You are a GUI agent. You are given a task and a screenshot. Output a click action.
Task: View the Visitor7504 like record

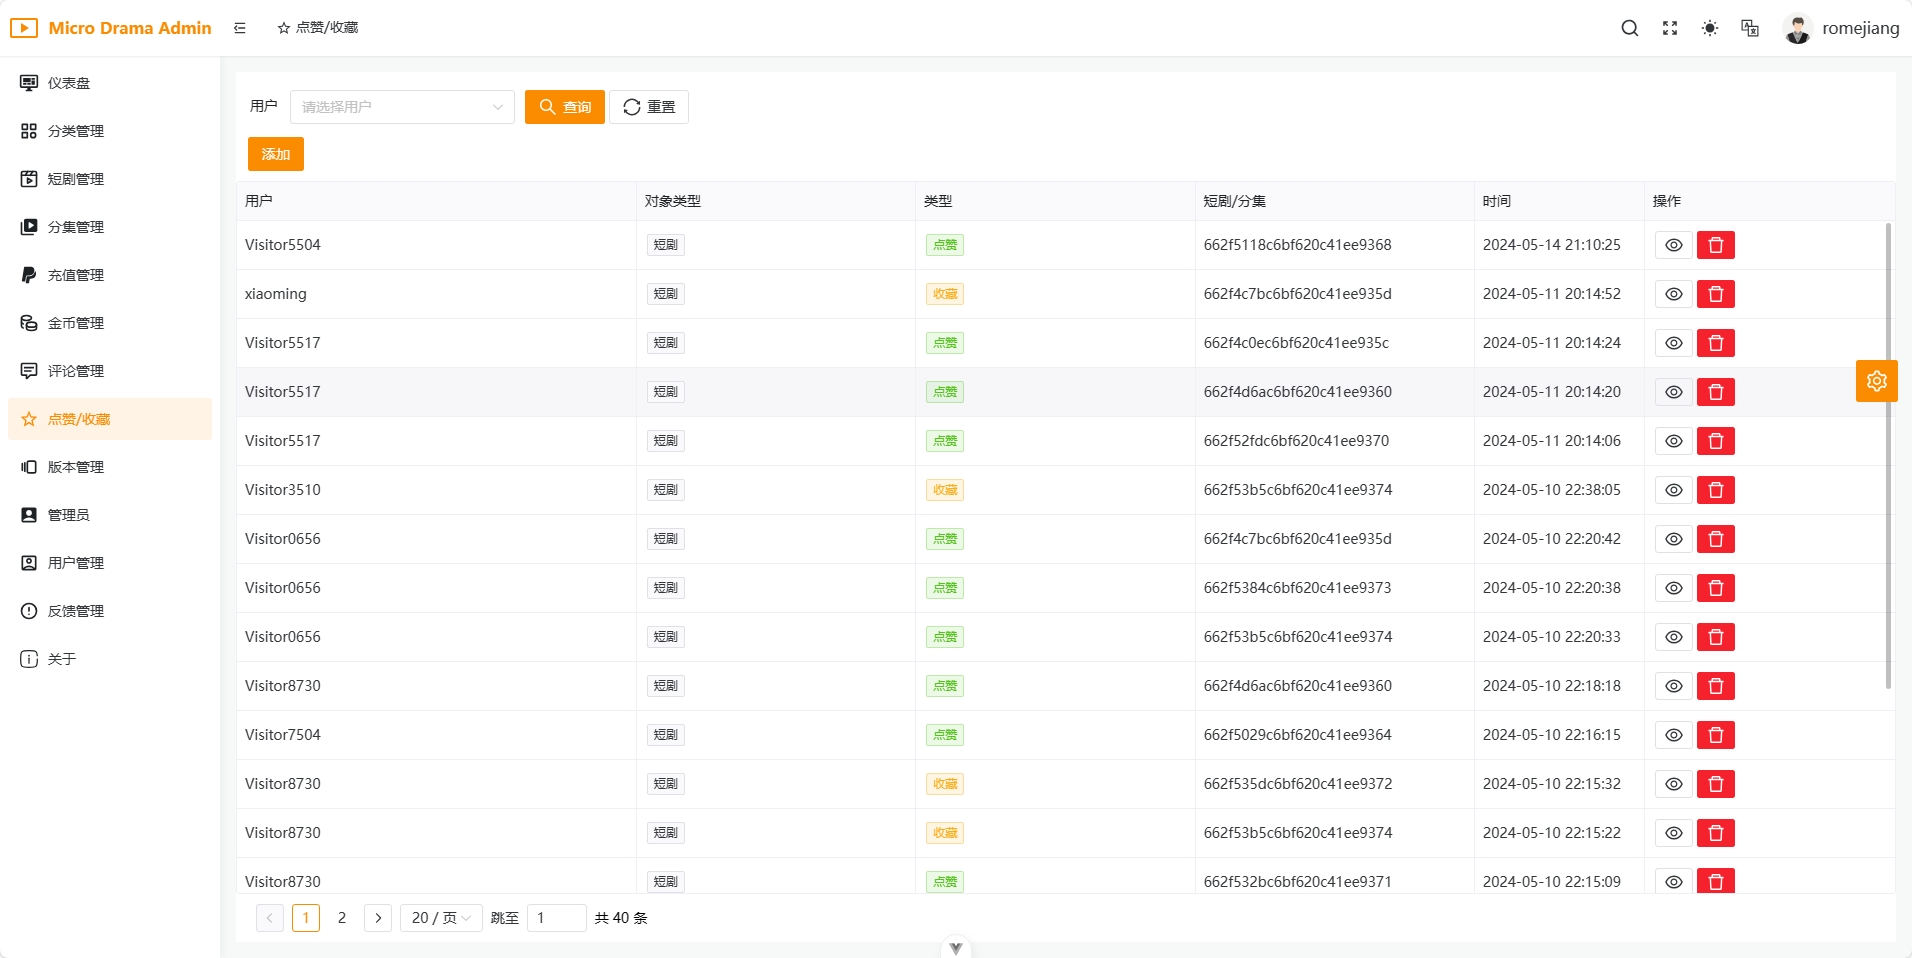(1673, 735)
